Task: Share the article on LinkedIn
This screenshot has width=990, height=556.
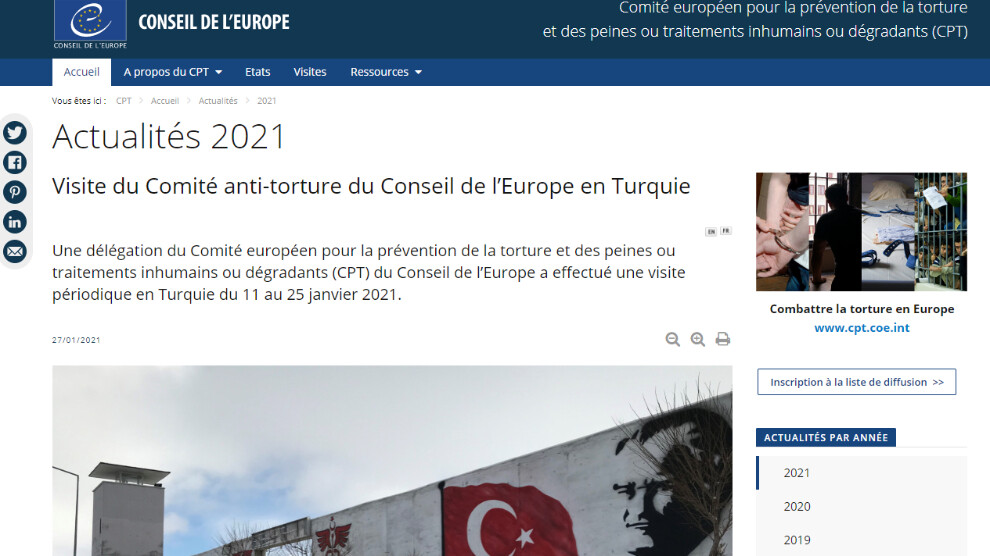Action: (x=15, y=222)
